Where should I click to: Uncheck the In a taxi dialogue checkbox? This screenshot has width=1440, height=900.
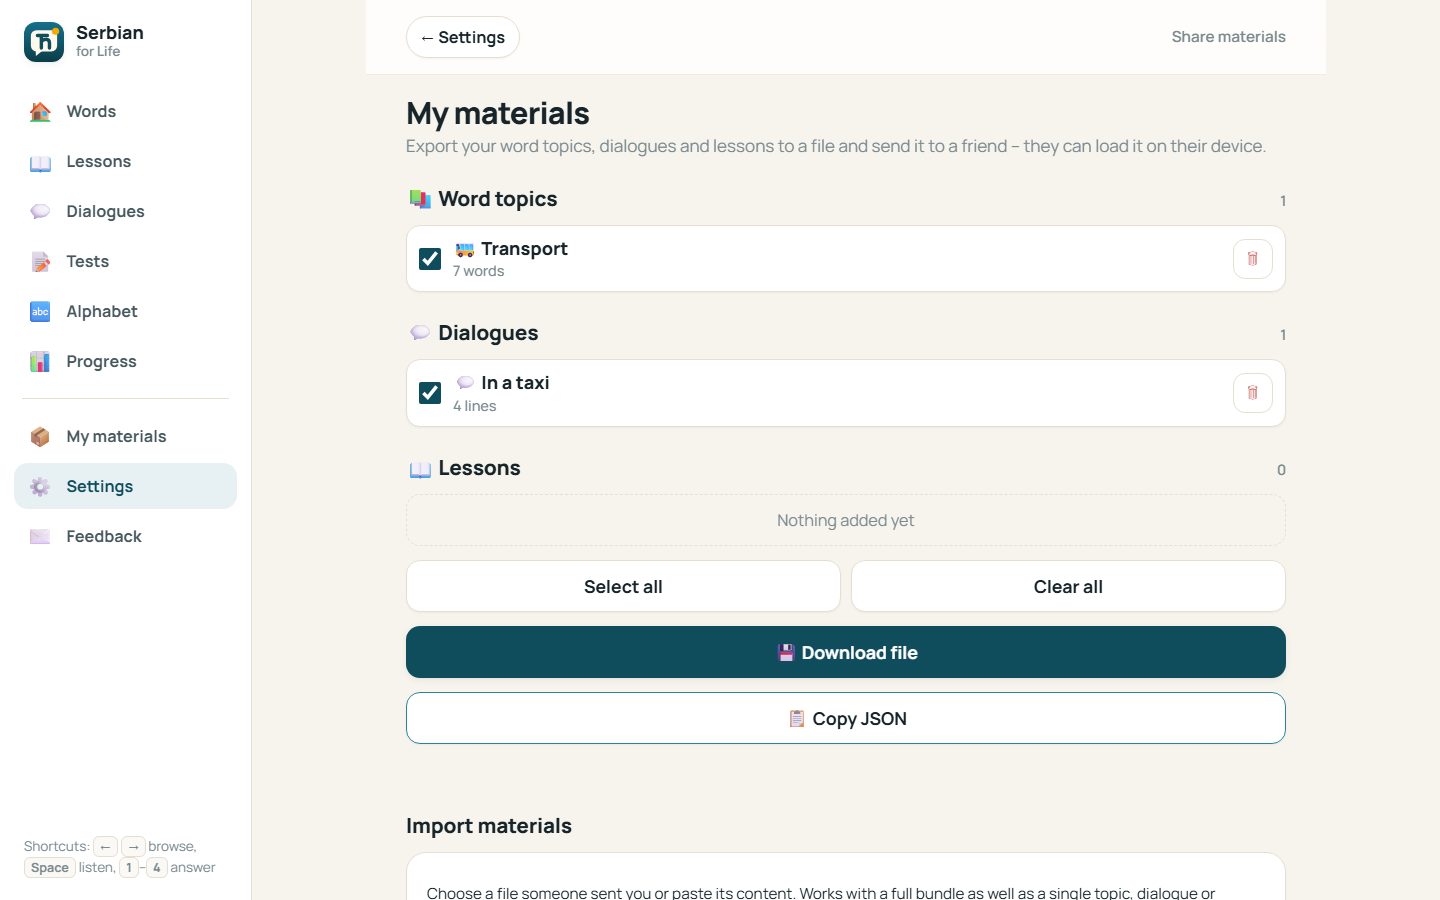430,393
